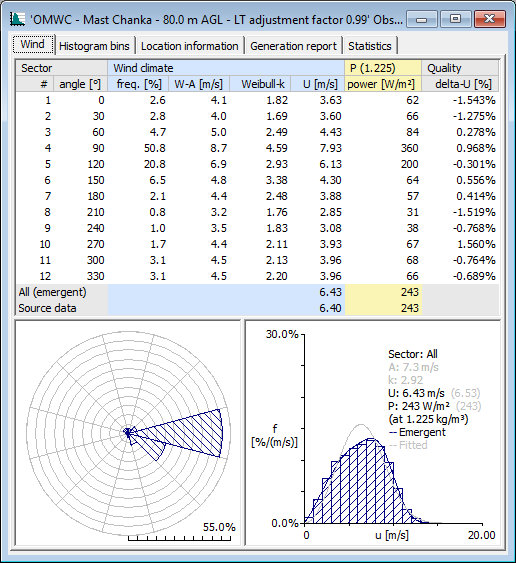
Task: Select sector 4 power value 360
Action: point(409,148)
